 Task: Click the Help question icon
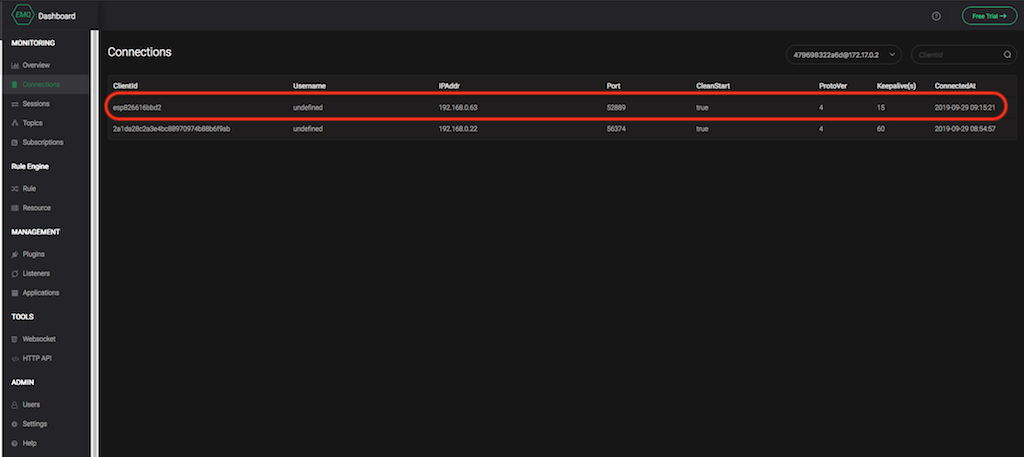click(x=15, y=443)
